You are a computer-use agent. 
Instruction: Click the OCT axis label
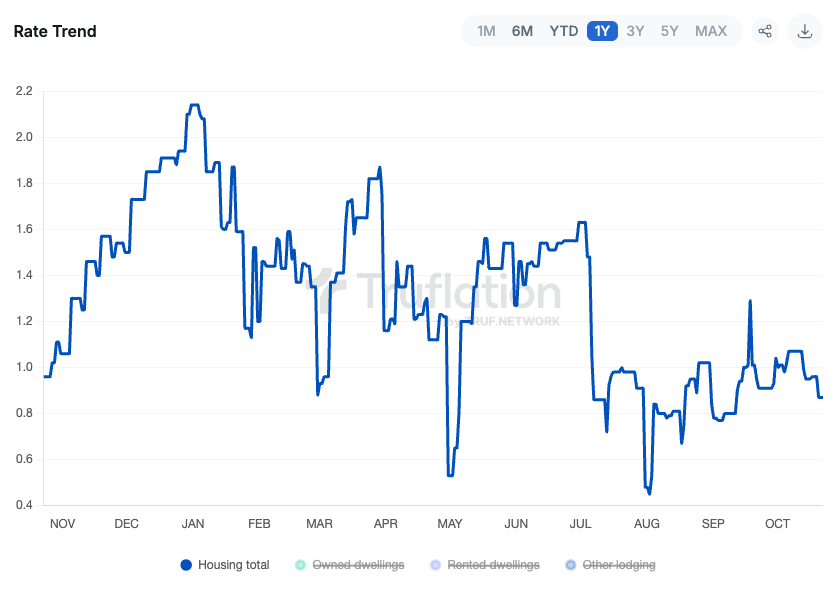[x=777, y=523]
